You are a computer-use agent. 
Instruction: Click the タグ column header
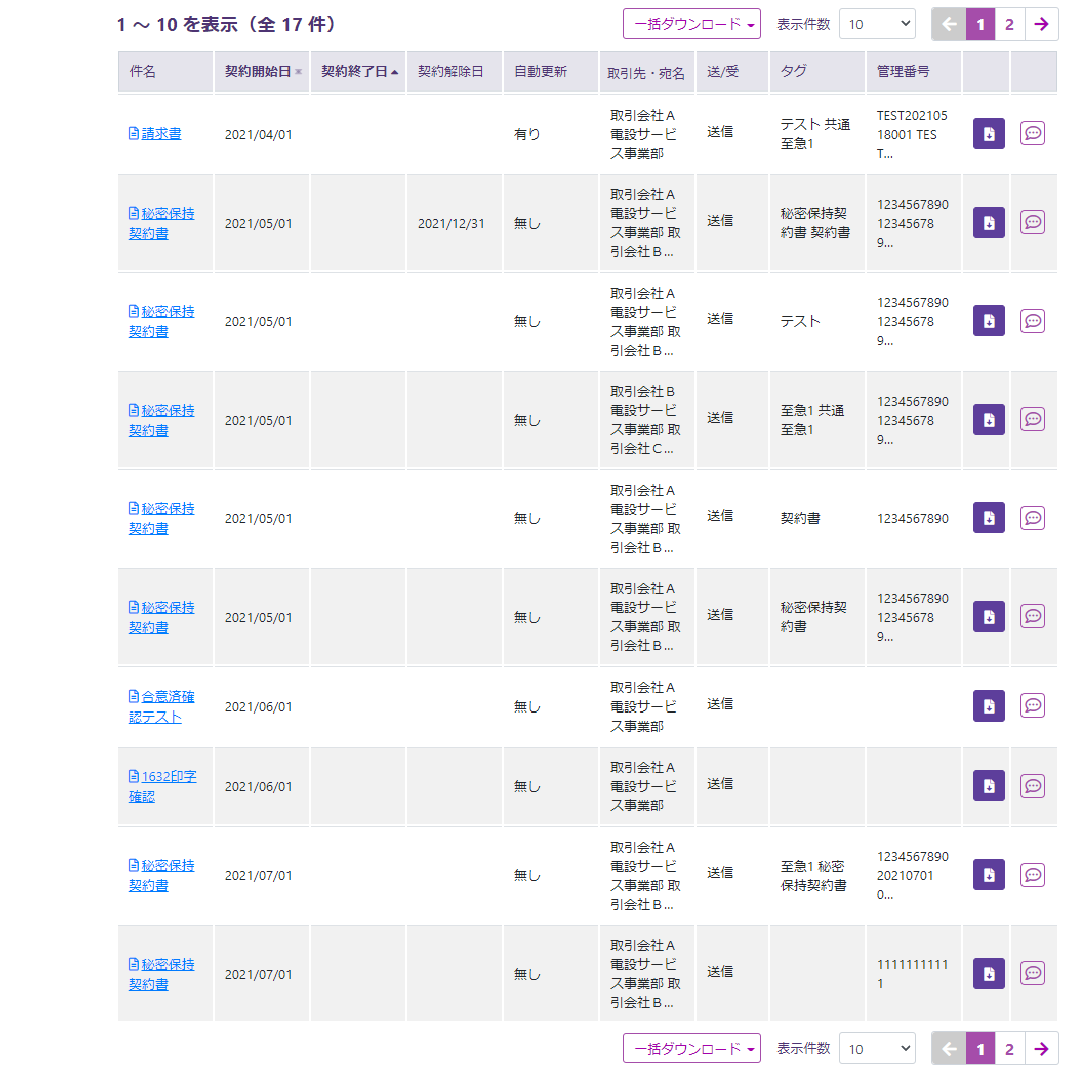click(x=817, y=72)
